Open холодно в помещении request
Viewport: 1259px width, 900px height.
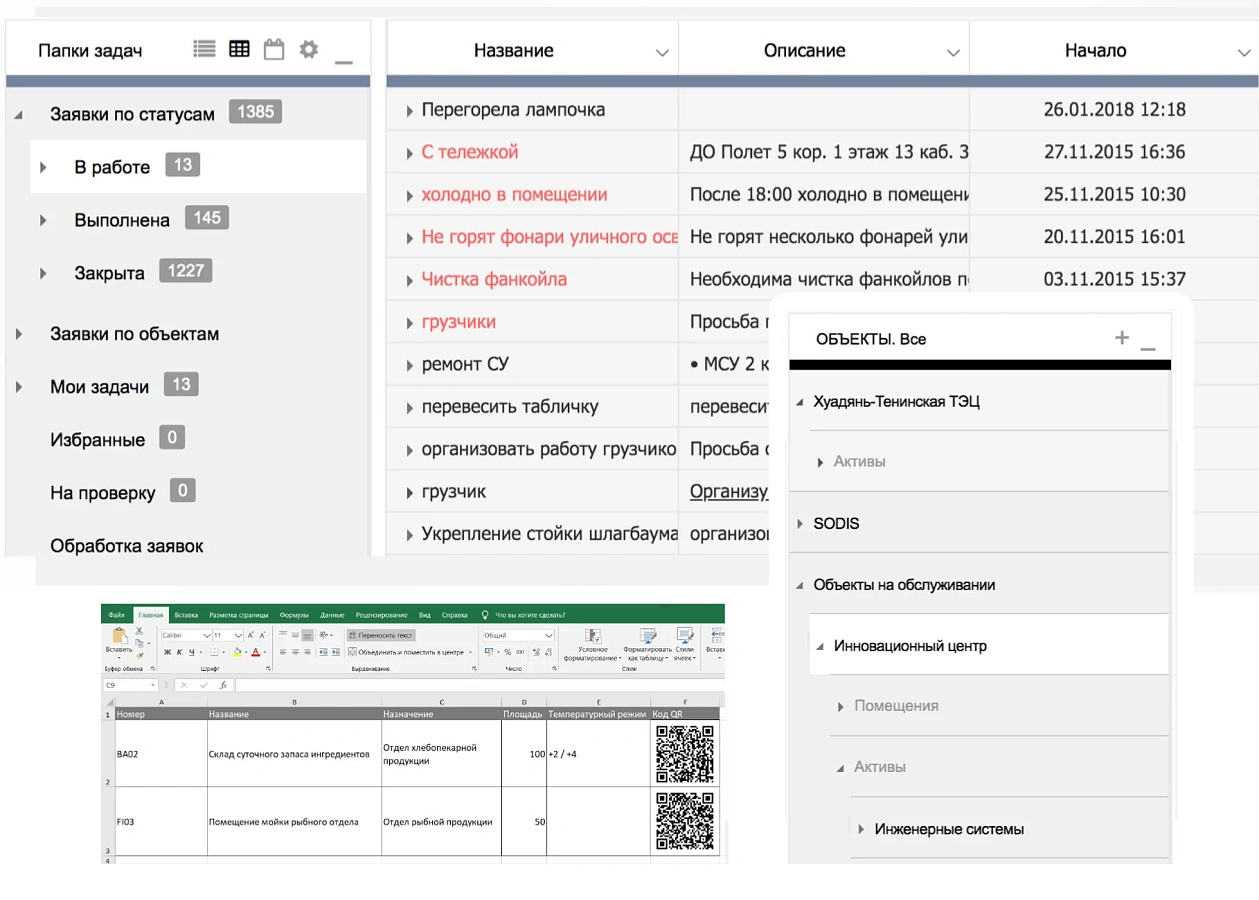(x=514, y=195)
